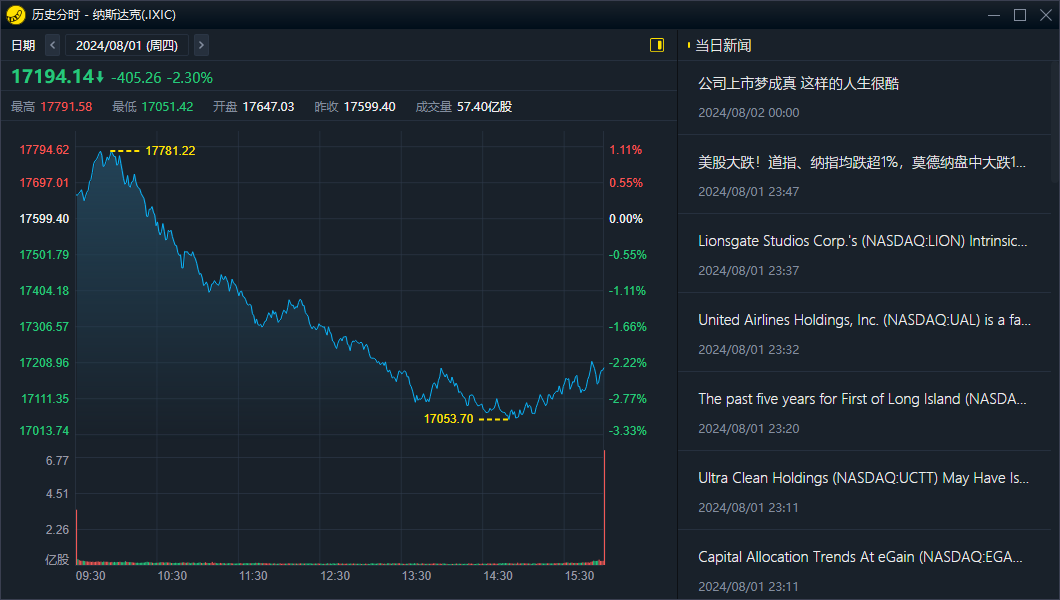This screenshot has height=600, width=1060.
Task: Click right axis label 0.55%
Action: click(625, 183)
